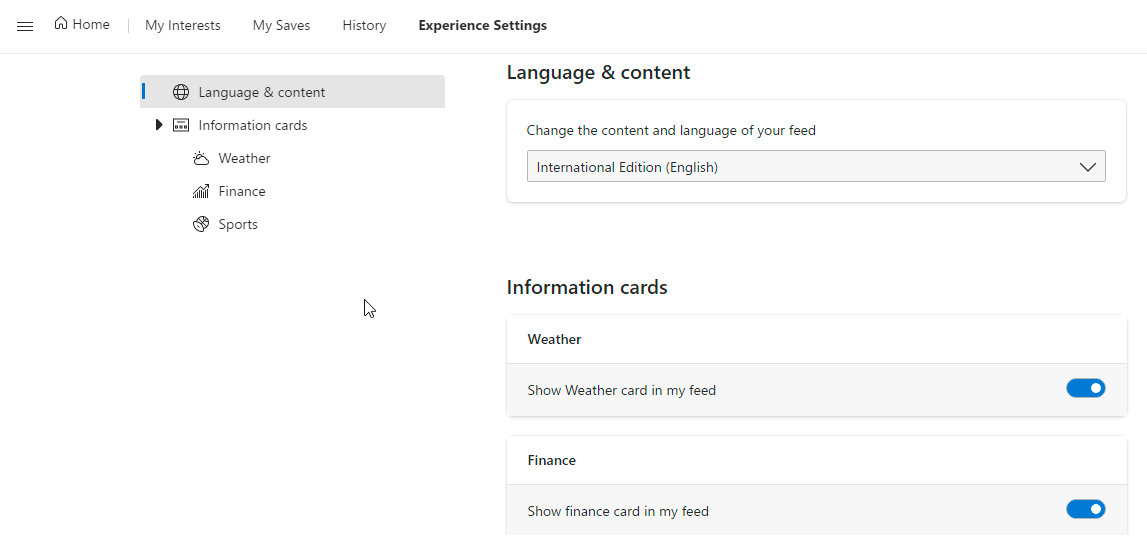Click the Home house icon
The width and height of the screenshot is (1147, 539).
click(62, 24)
